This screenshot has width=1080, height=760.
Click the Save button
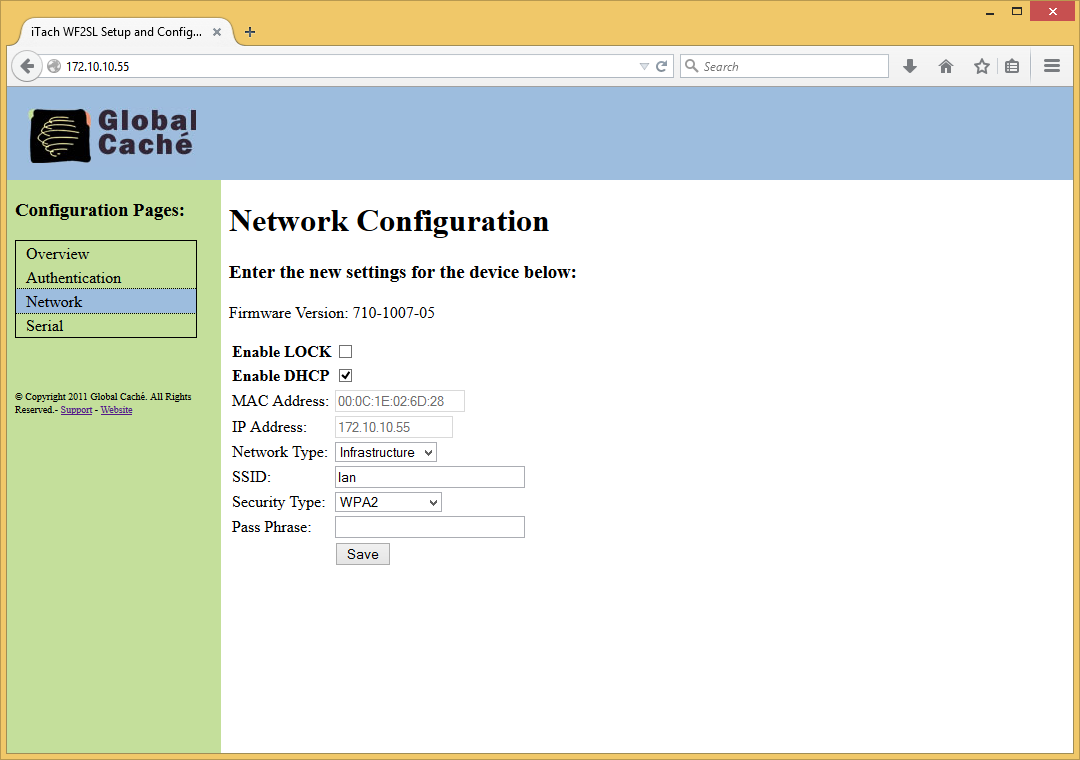point(363,554)
